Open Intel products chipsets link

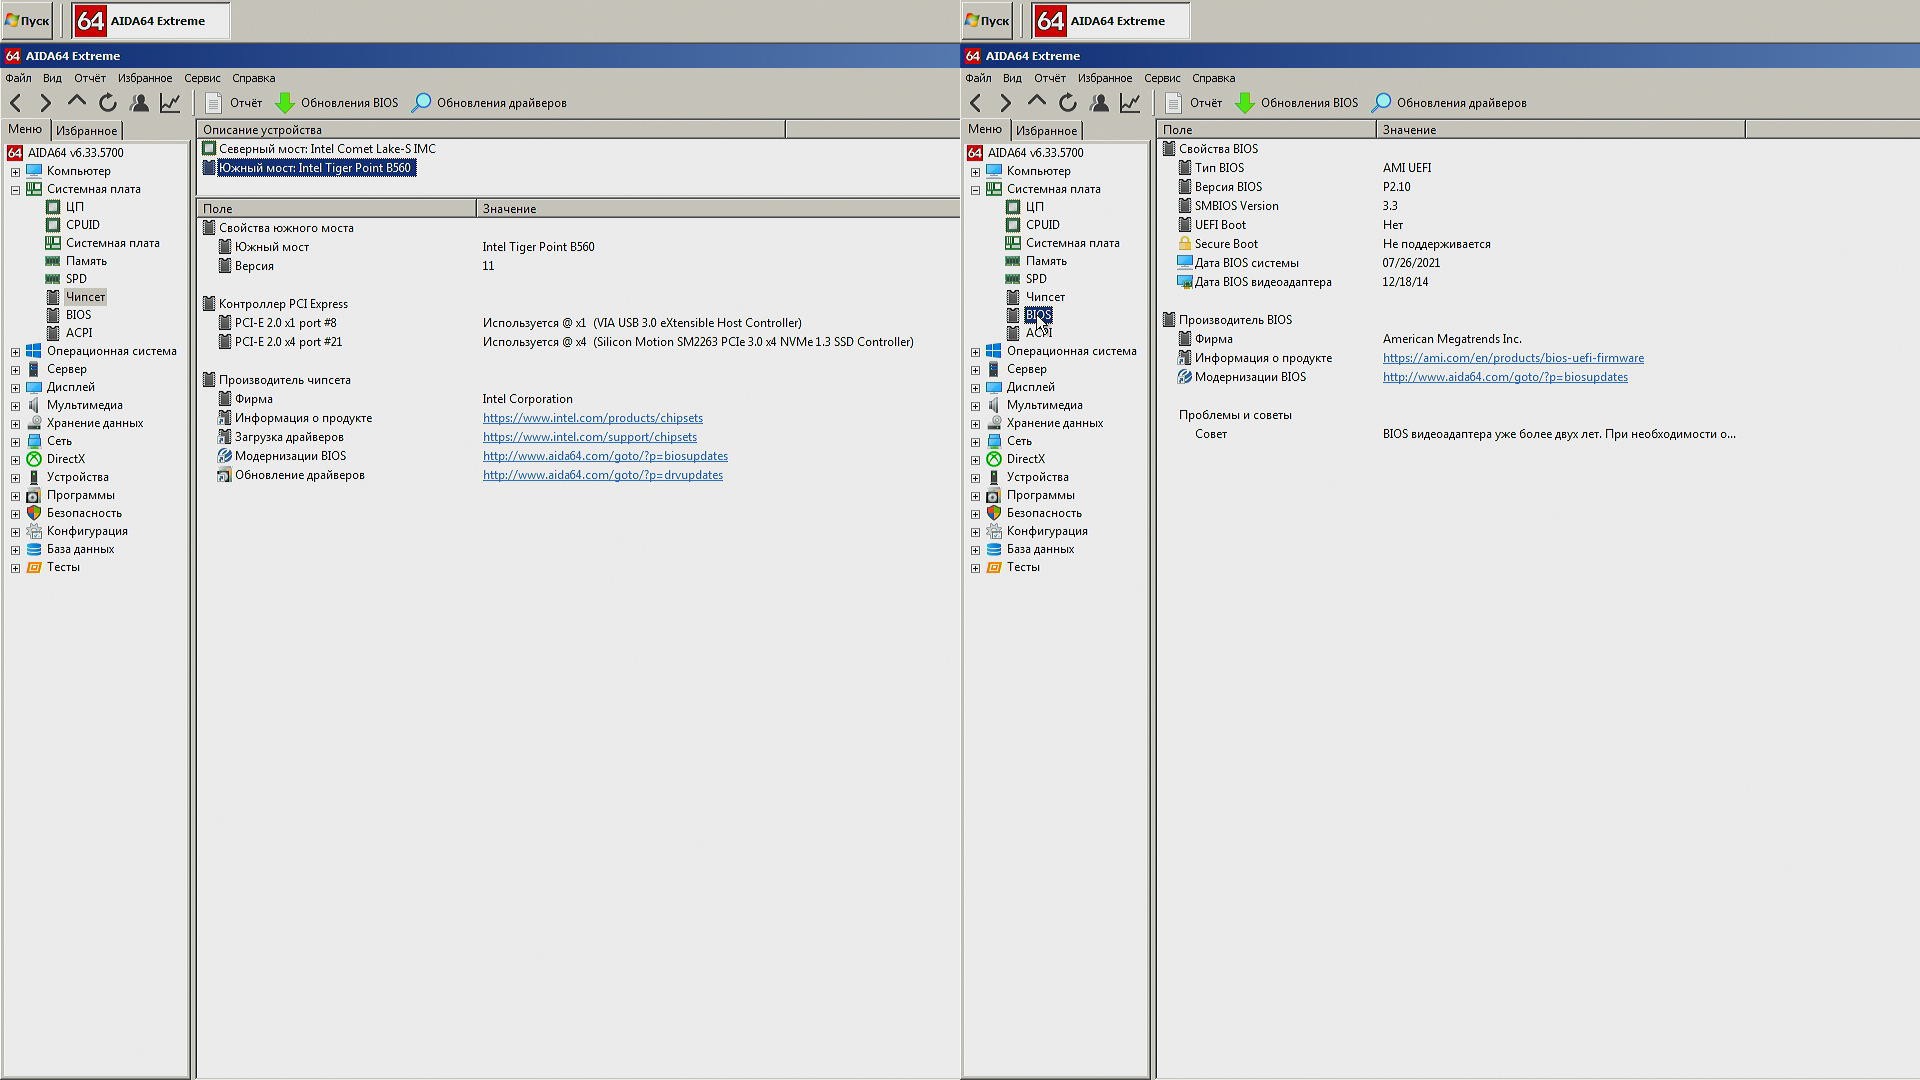coord(592,418)
